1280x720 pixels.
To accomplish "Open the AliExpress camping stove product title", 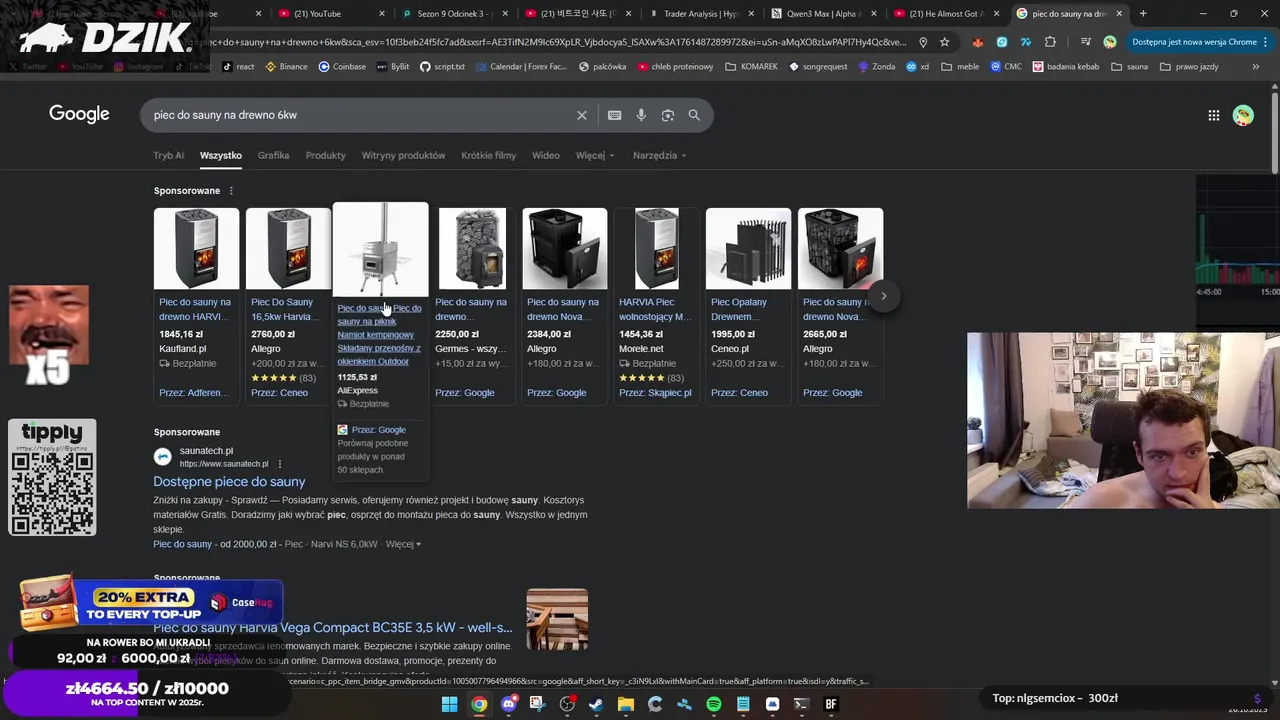I will [379, 335].
